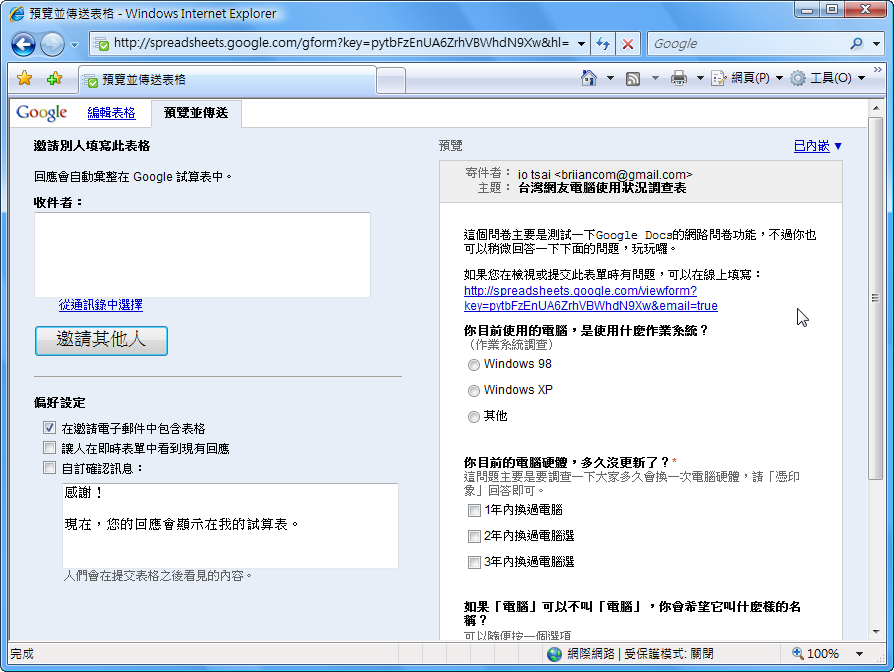Click the 收件者 recipients text box

pyautogui.click(x=202, y=255)
